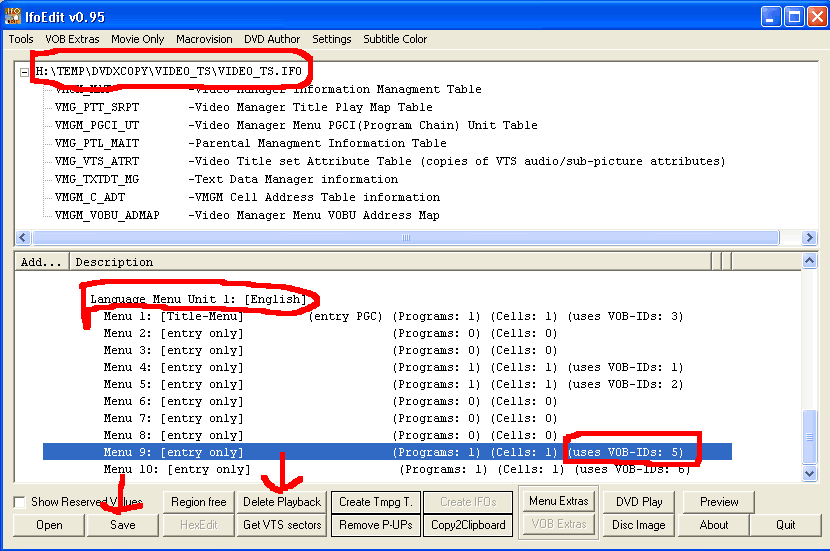830x551 pixels.
Task: Click the Menu Extras button
Action: coord(558,501)
